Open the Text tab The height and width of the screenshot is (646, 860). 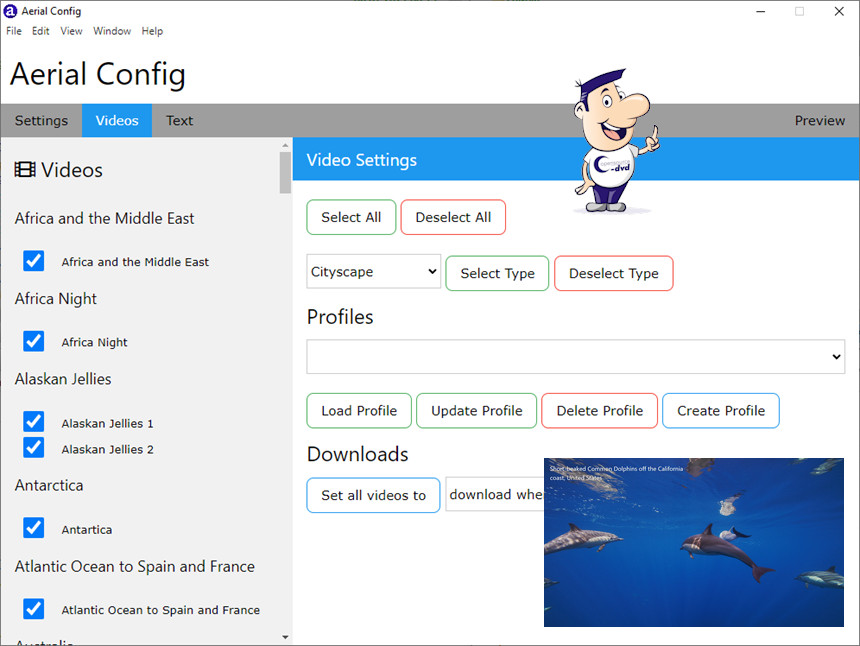(x=180, y=121)
